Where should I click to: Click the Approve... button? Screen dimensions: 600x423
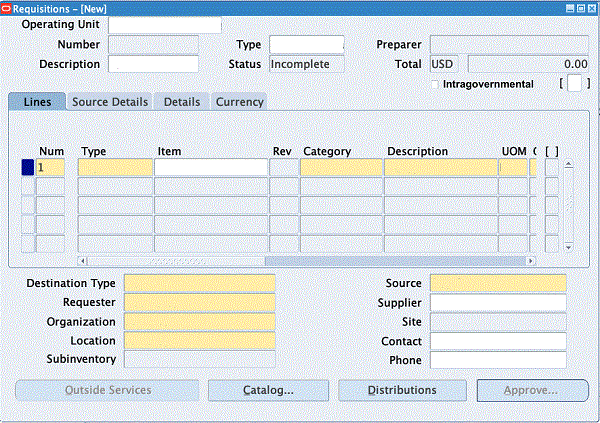pyautogui.click(x=532, y=390)
